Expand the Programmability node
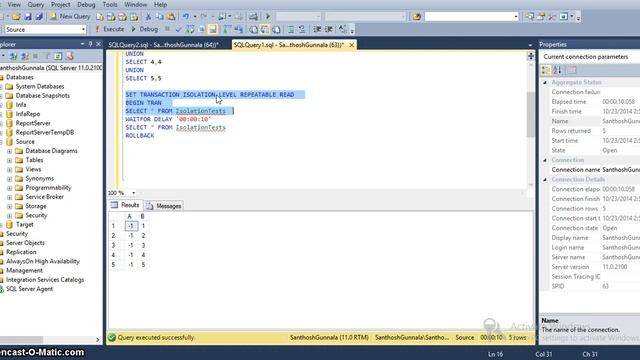 click(x=9, y=188)
